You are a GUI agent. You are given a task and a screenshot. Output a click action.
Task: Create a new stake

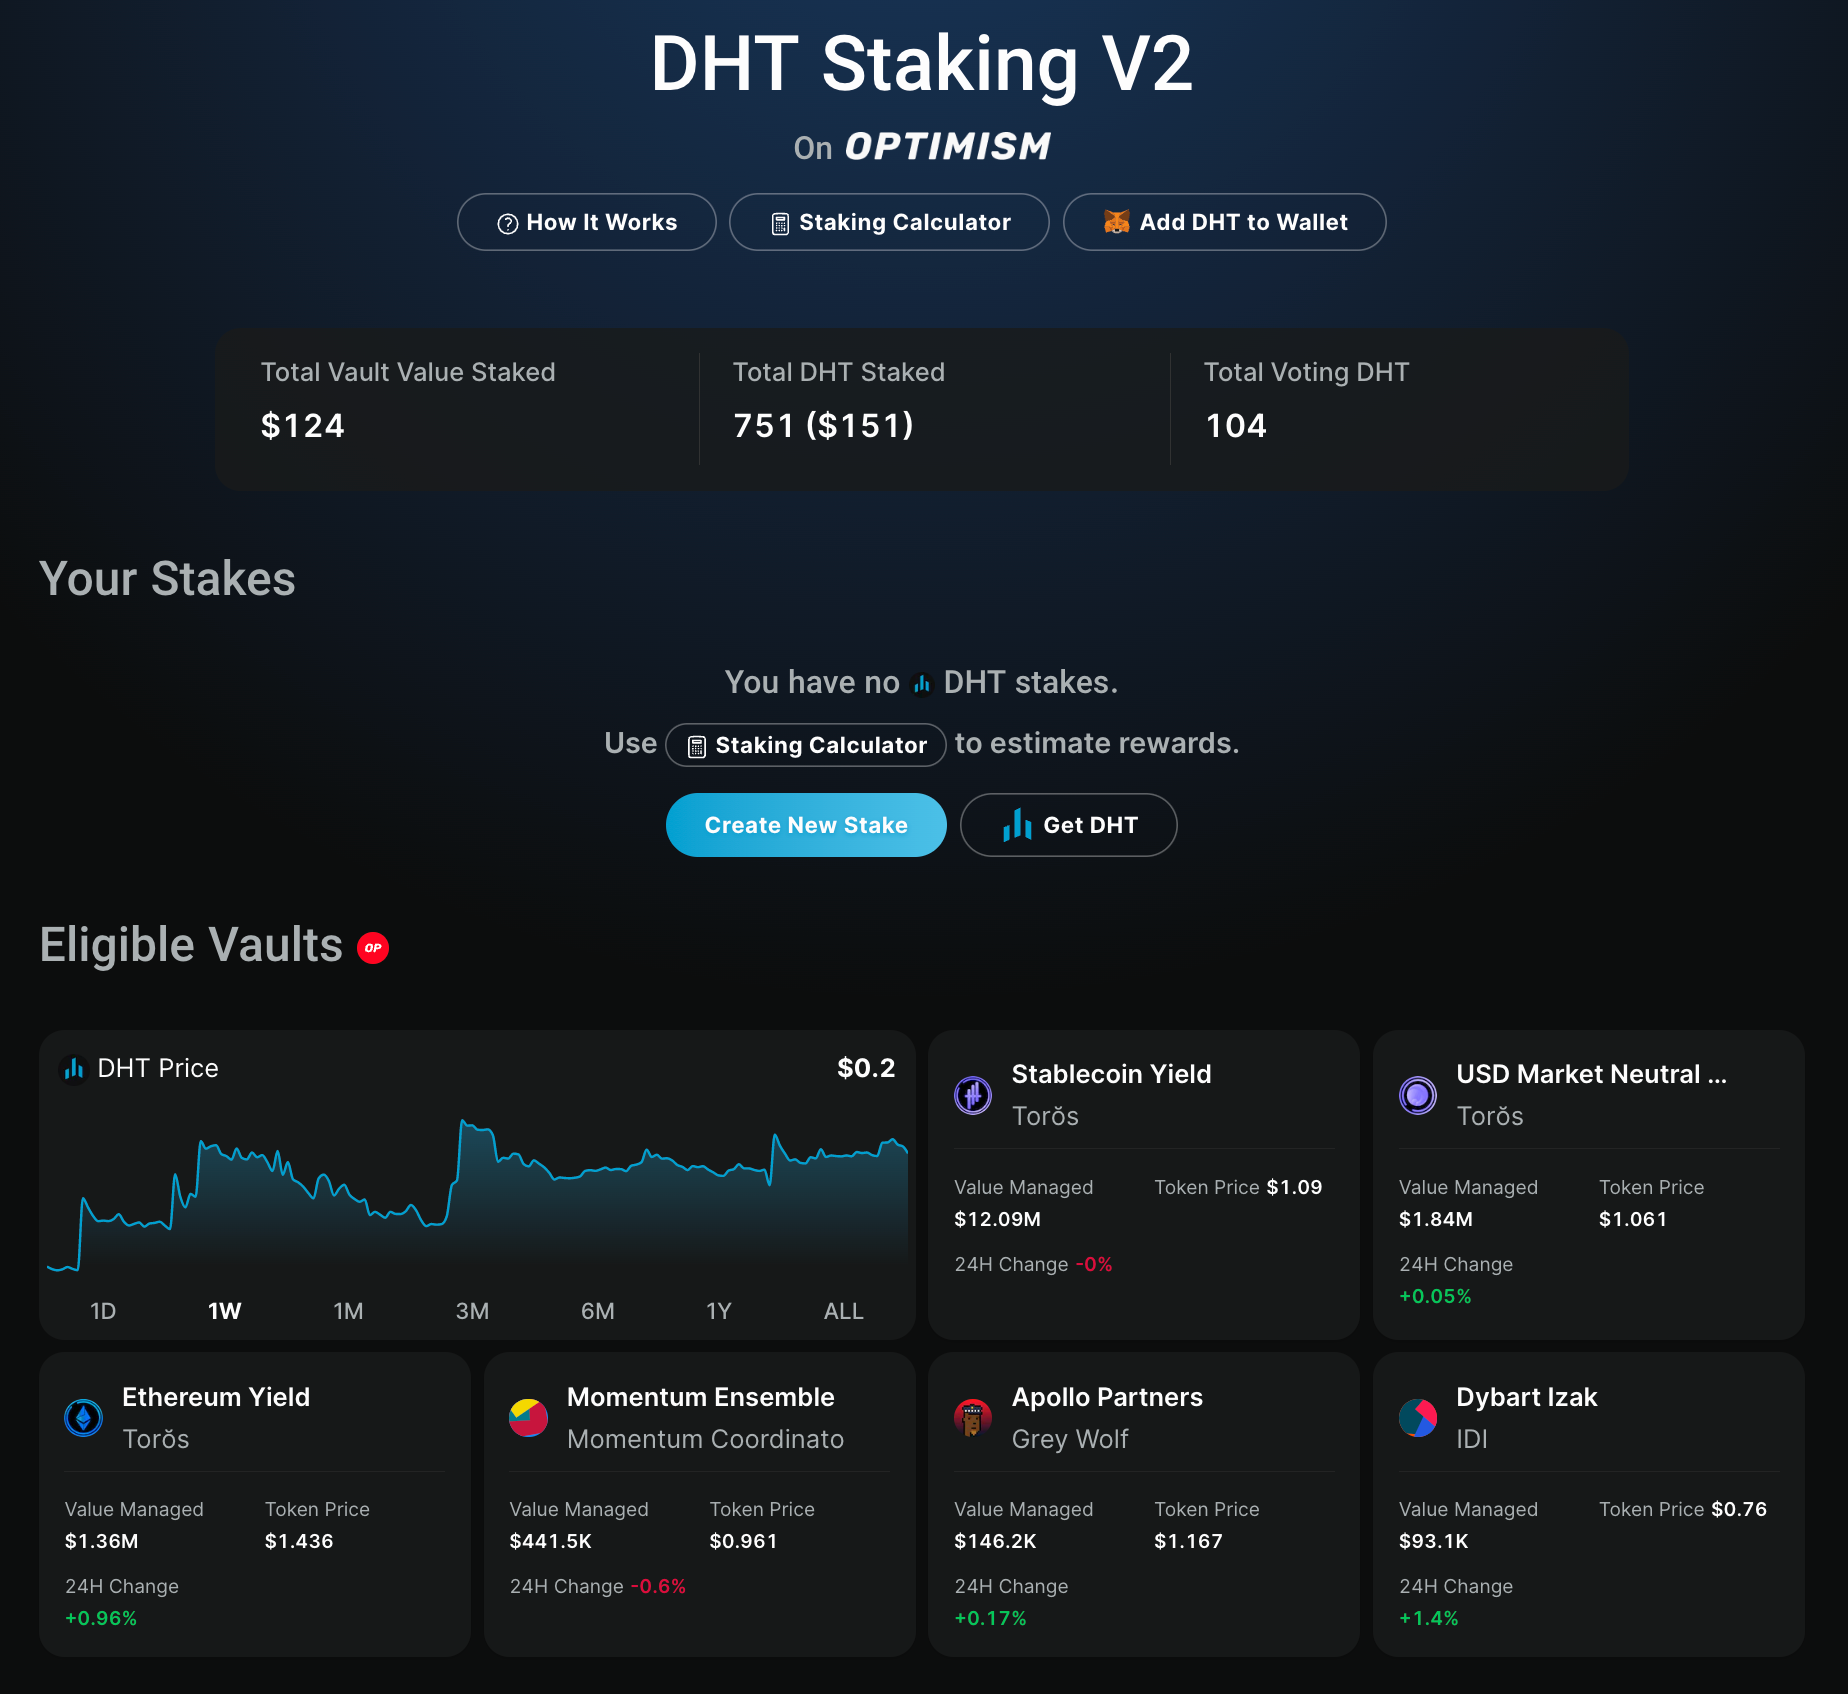pyautogui.click(x=806, y=825)
